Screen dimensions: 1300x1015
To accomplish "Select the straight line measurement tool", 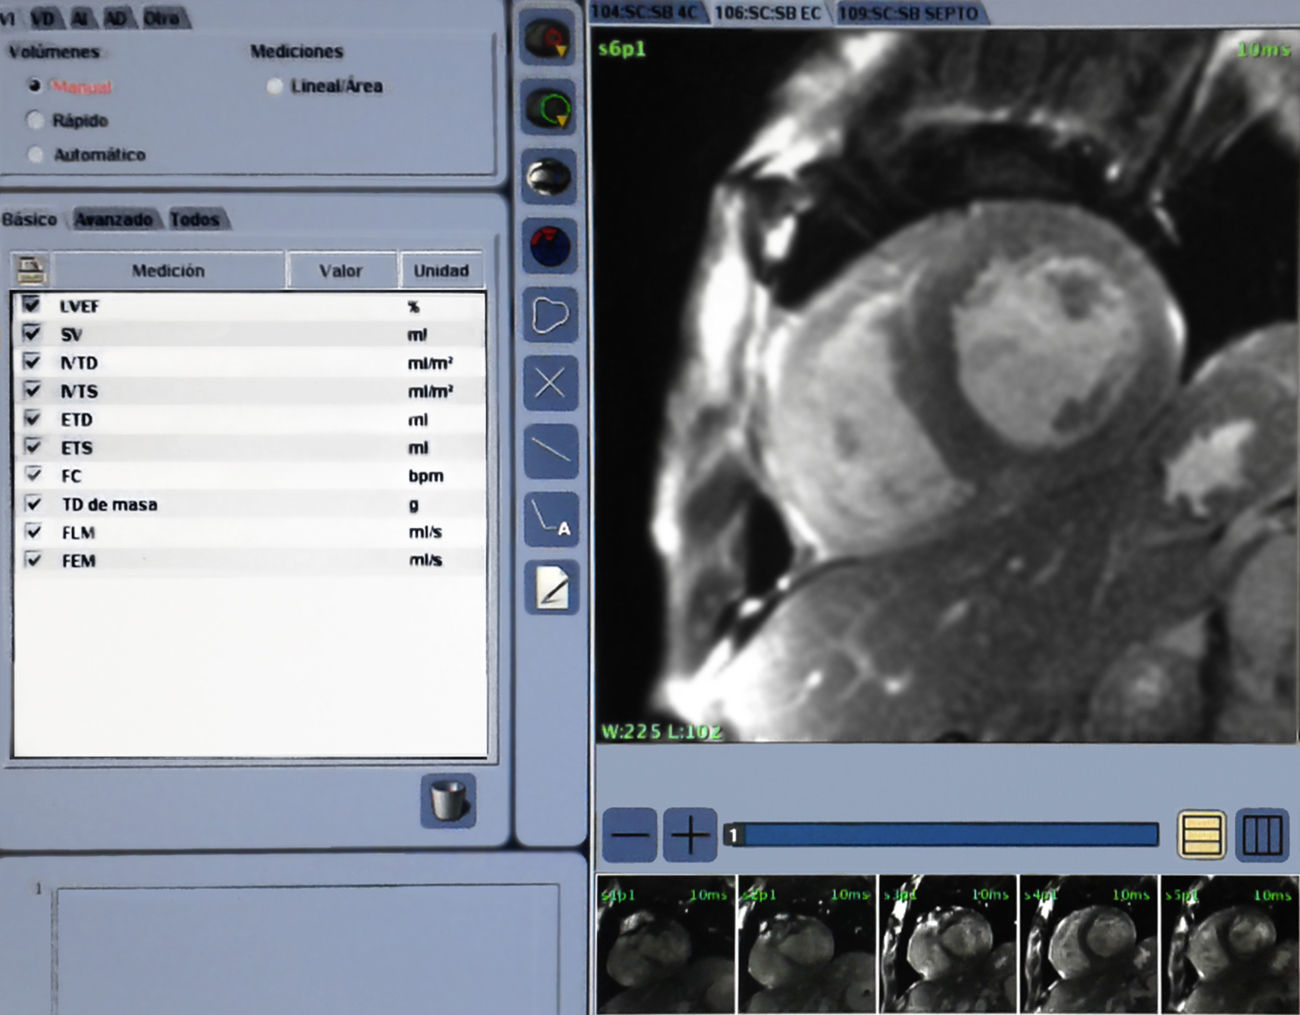I will [x=550, y=451].
